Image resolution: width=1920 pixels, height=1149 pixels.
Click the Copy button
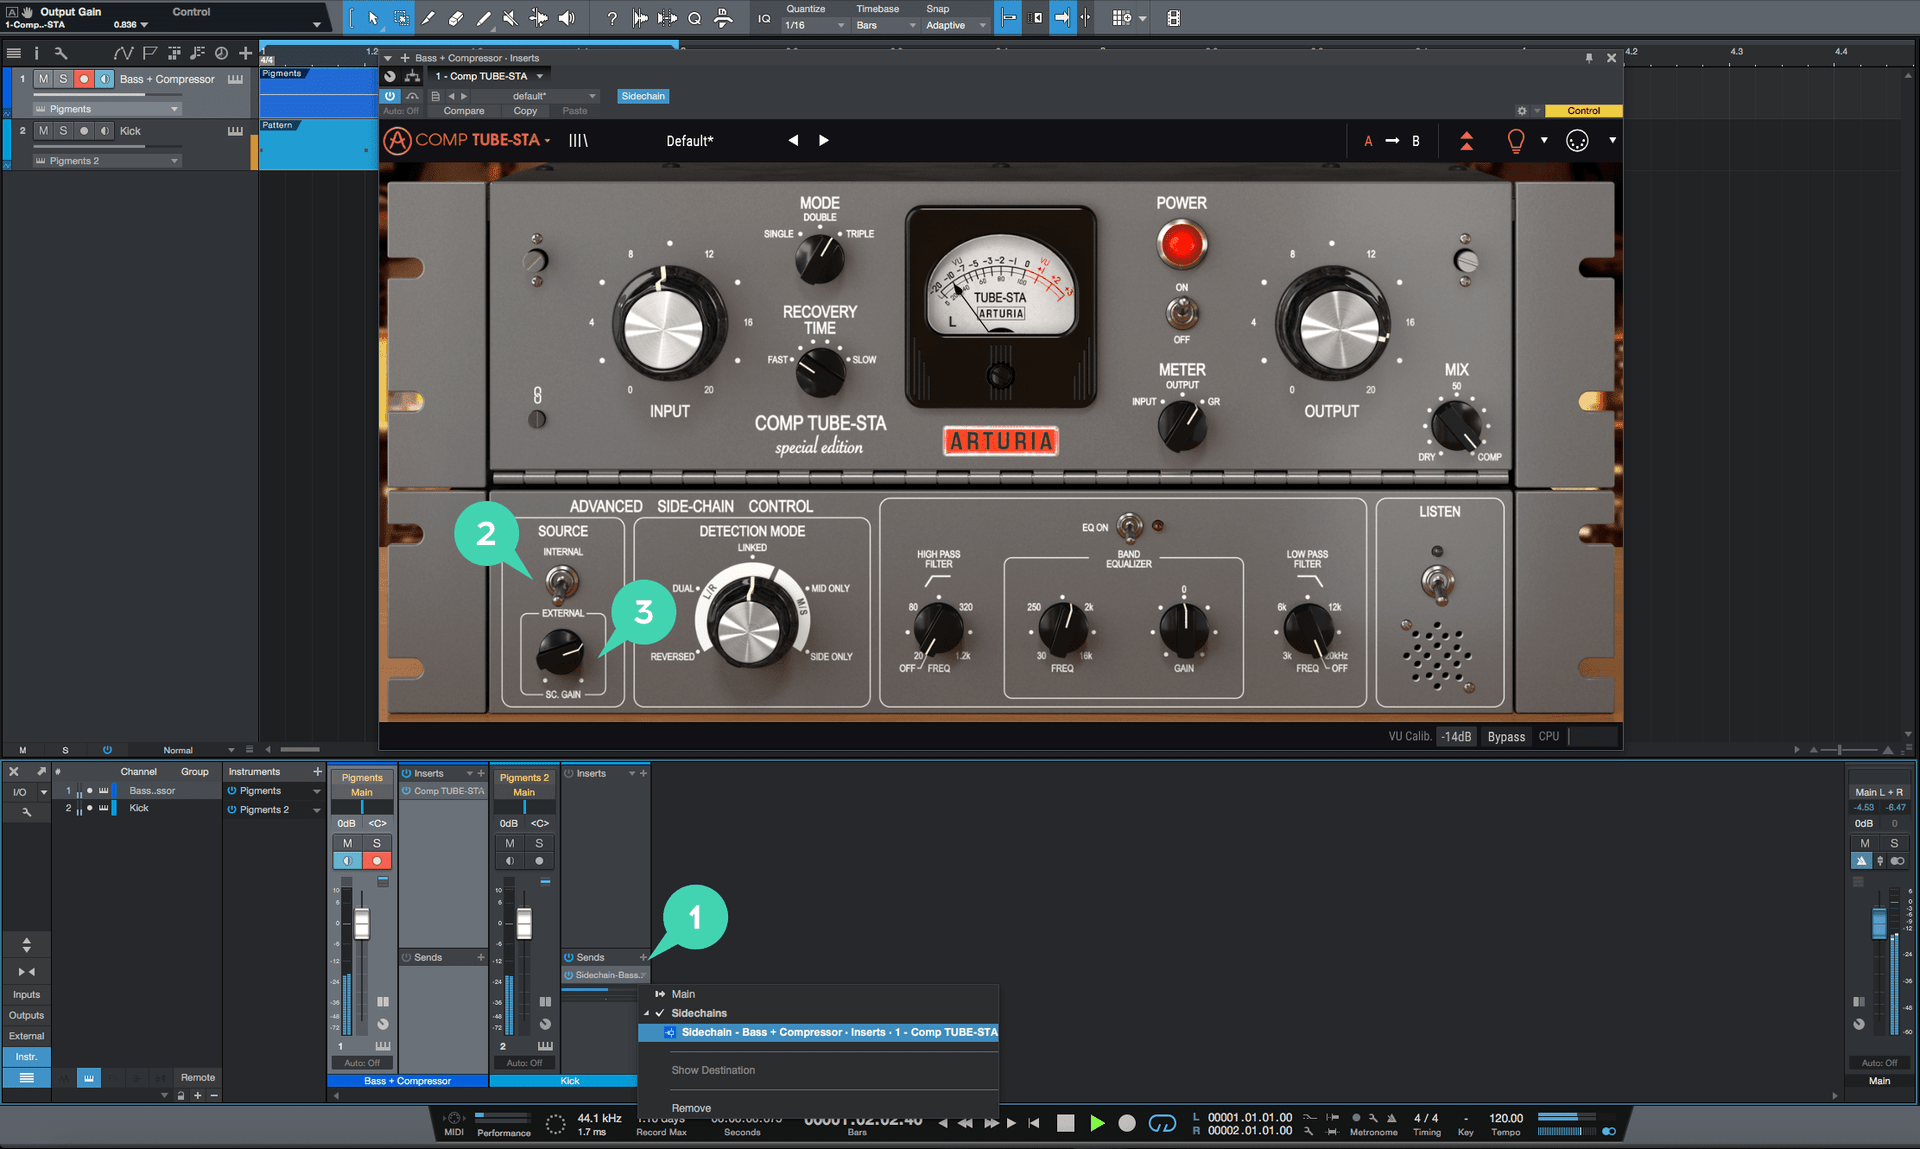click(525, 111)
